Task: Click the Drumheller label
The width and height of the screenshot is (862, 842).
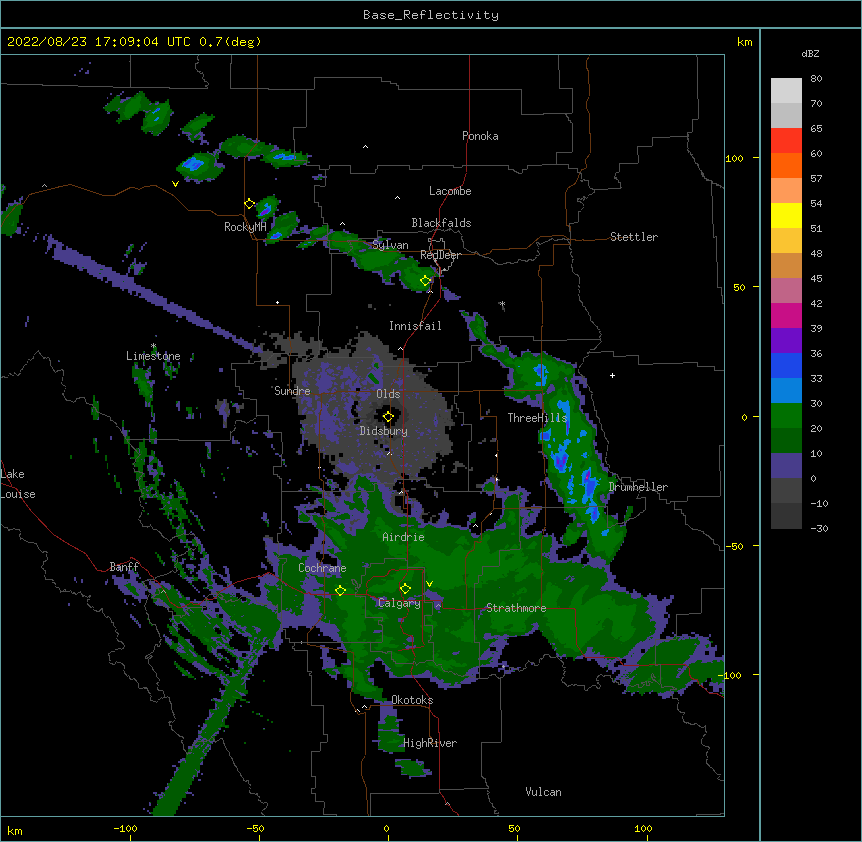Action: pyautogui.click(x=638, y=487)
